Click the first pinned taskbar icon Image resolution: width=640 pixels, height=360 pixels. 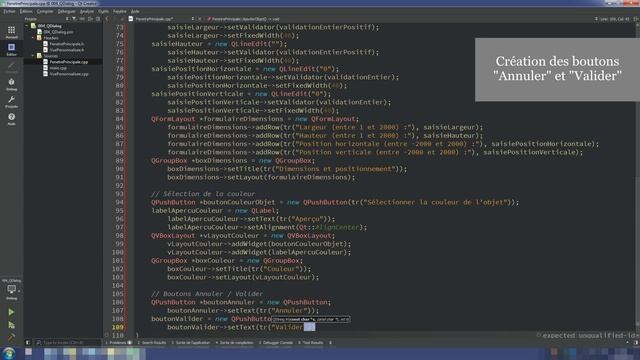[x=29, y=352]
